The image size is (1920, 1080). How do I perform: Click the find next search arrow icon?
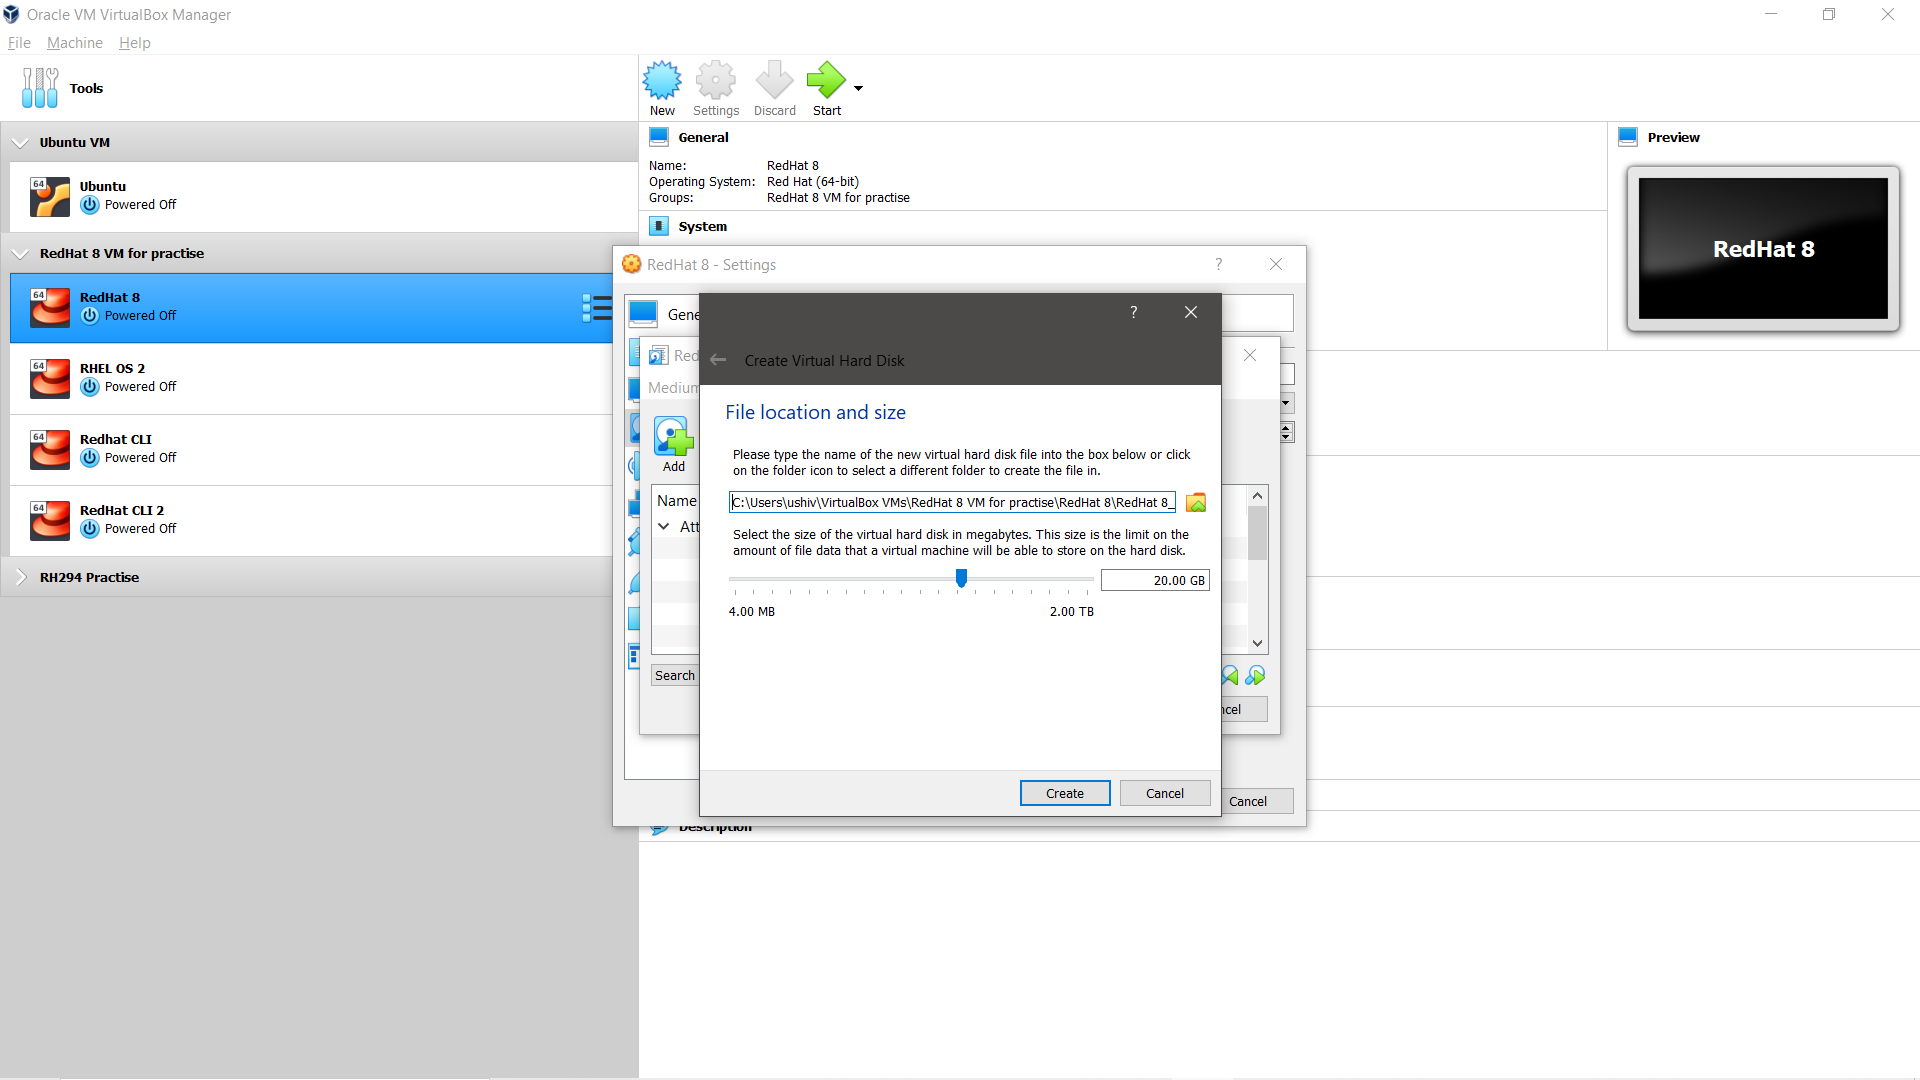pyautogui.click(x=1256, y=676)
